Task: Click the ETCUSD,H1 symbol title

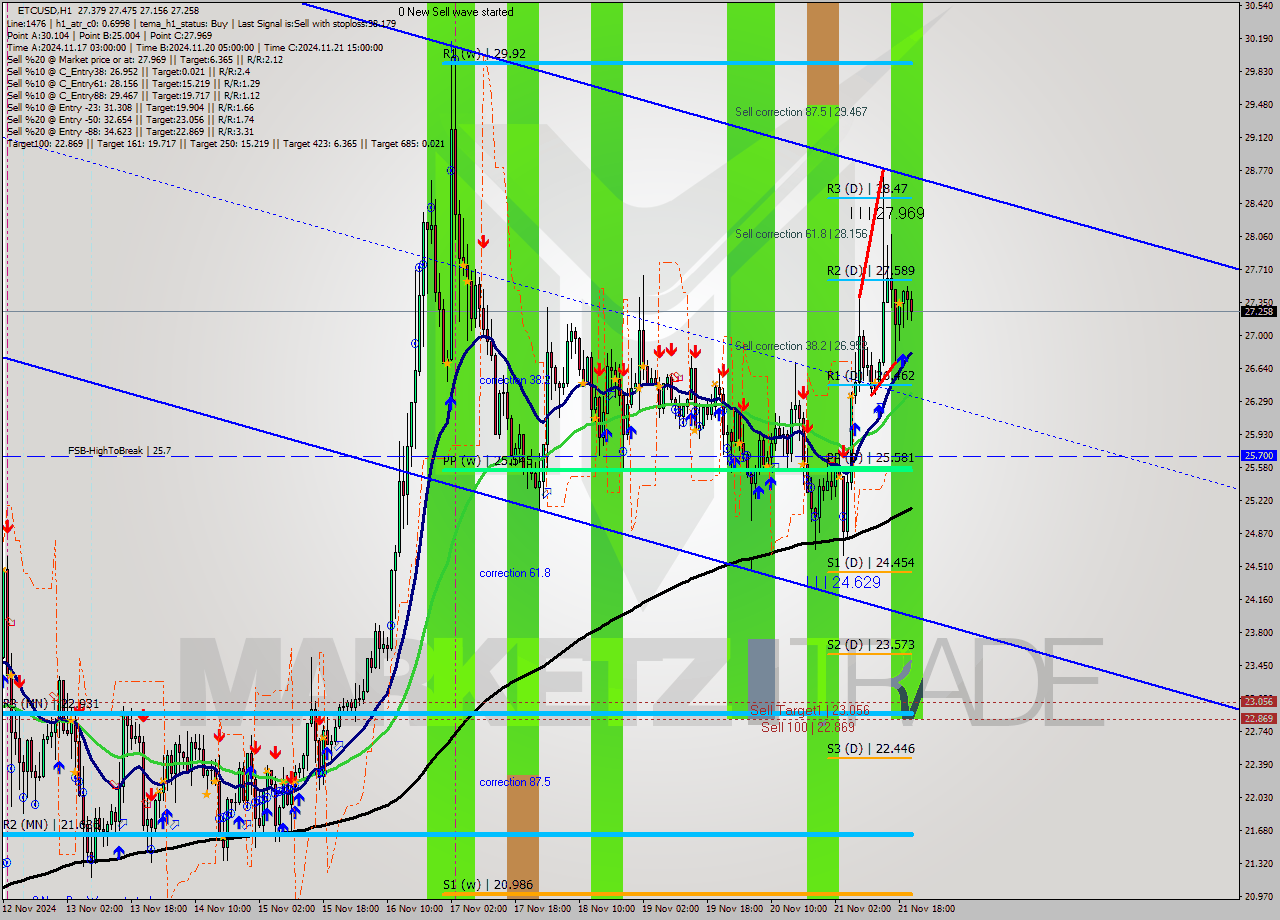Action: tap(44, 9)
